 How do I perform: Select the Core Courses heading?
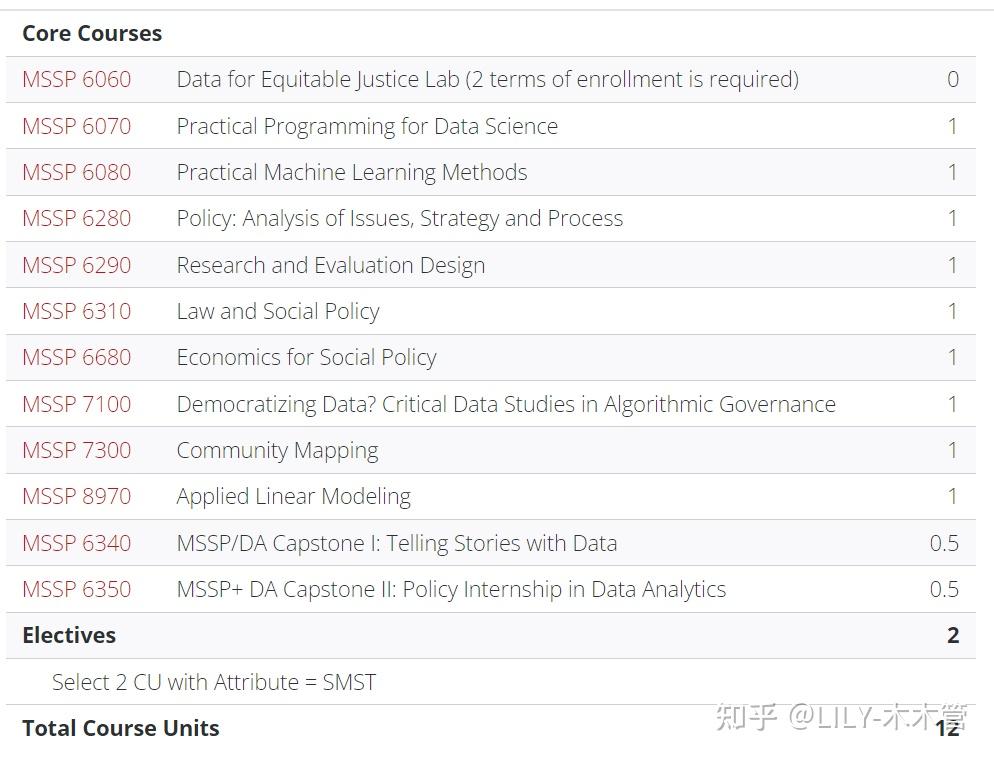(92, 33)
